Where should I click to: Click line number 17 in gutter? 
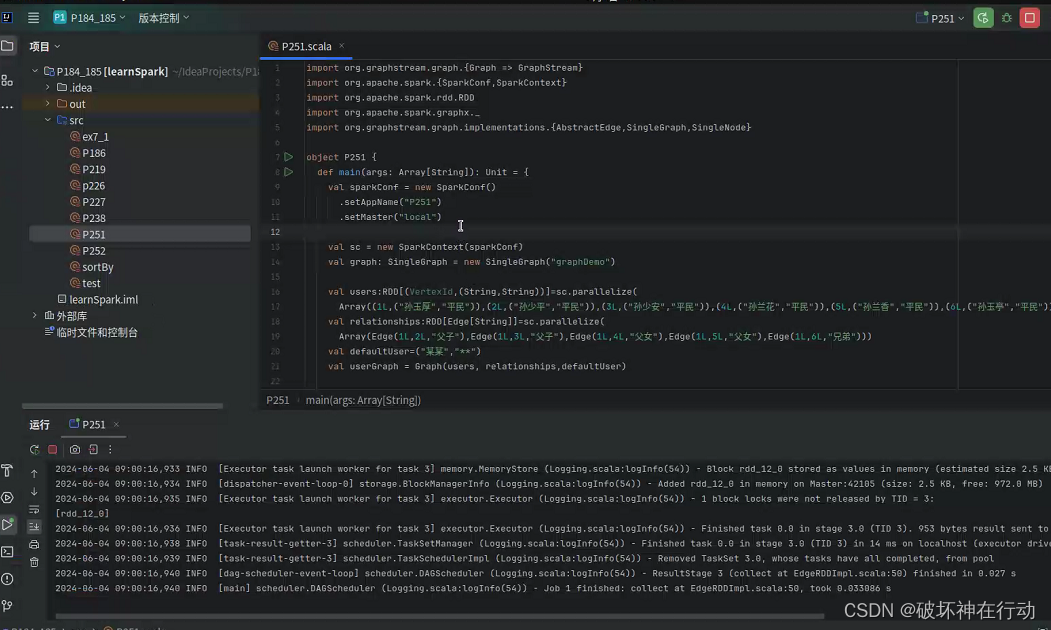tap(275, 306)
